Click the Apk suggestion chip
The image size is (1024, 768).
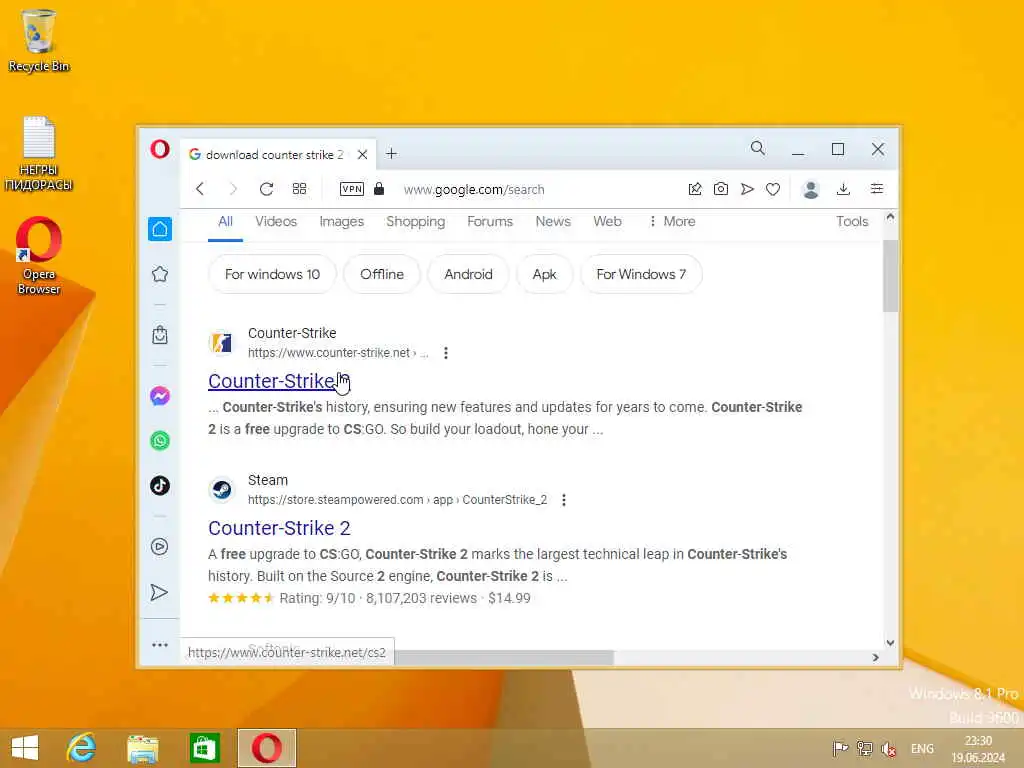coord(545,274)
